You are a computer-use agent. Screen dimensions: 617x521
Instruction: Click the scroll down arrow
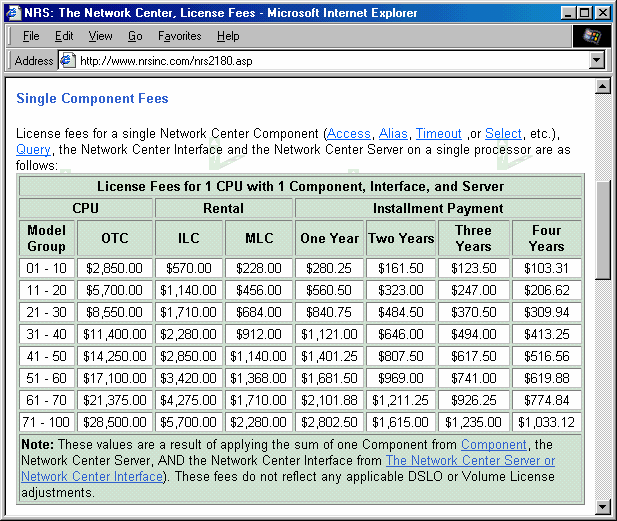[x=602, y=507]
